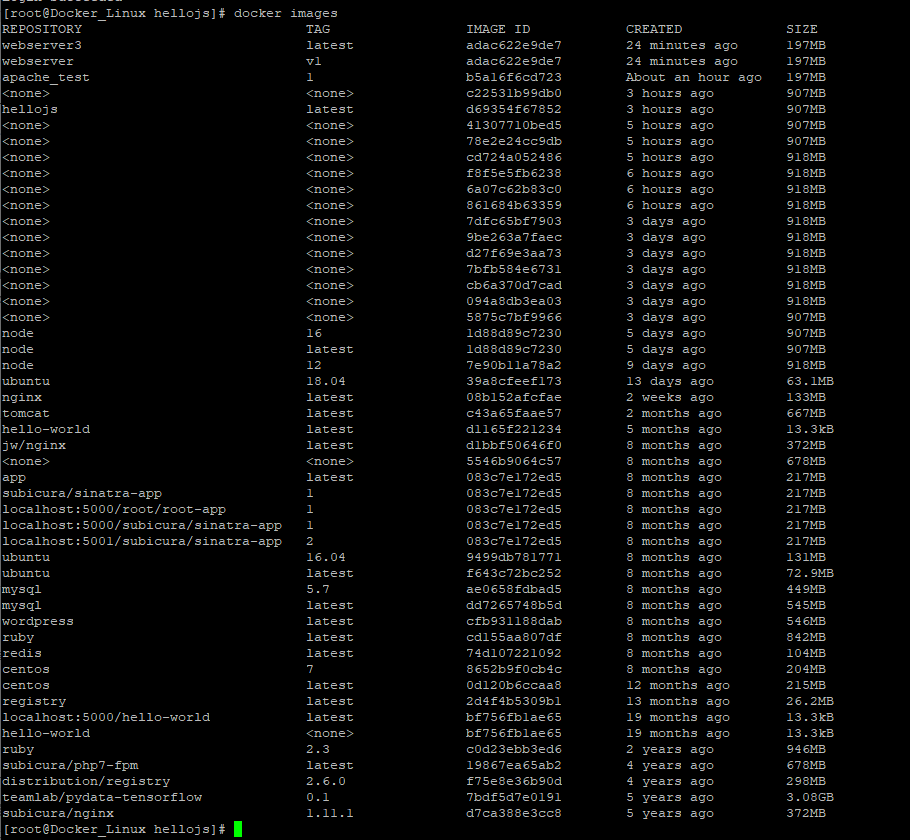Select repository 'apache_test'
Viewport: 910px width, 840px height.
pyautogui.click(x=46, y=77)
